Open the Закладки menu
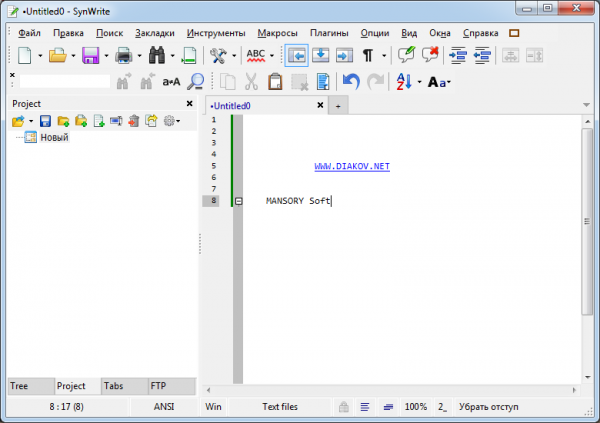 pyautogui.click(x=155, y=33)
